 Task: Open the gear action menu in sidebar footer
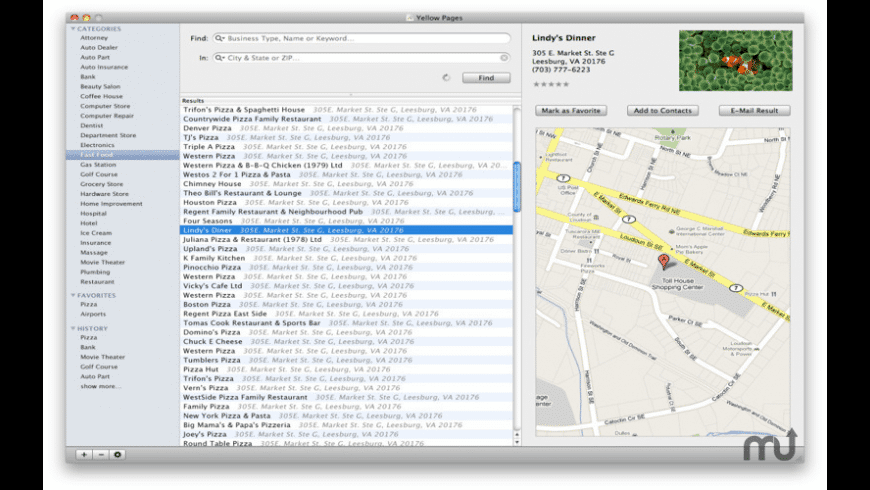(x=118, y=454)
